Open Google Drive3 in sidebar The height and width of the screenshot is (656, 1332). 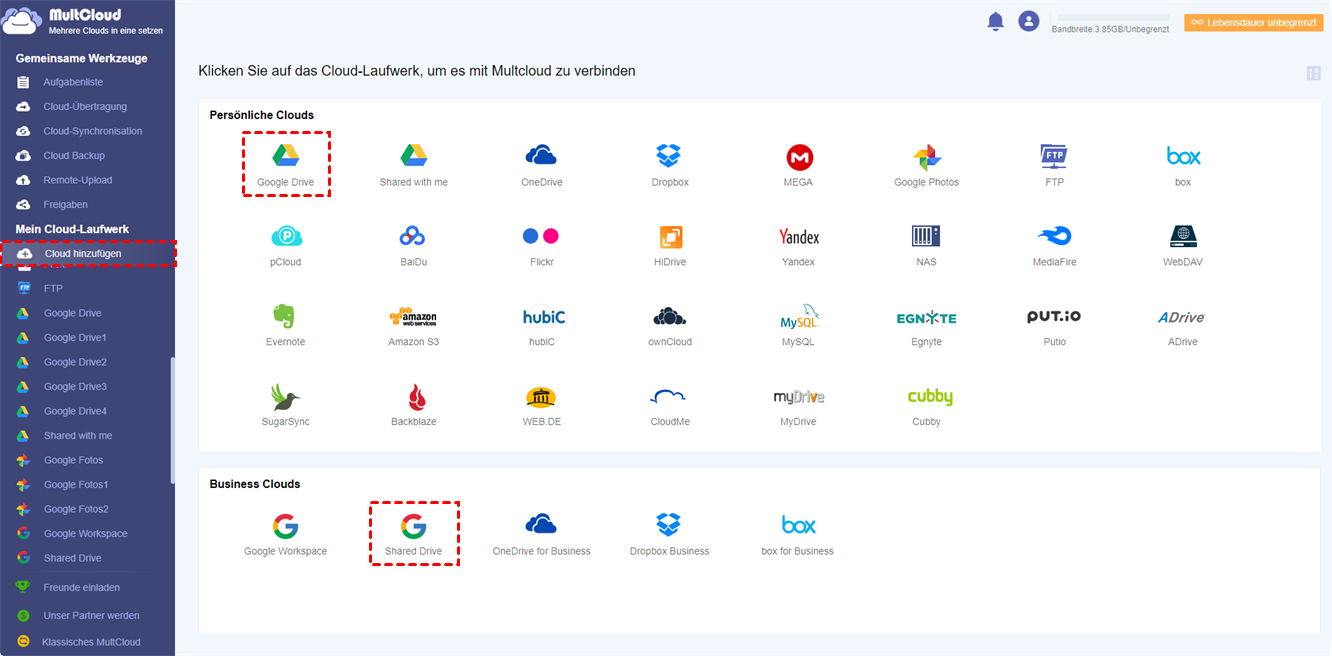75,387
